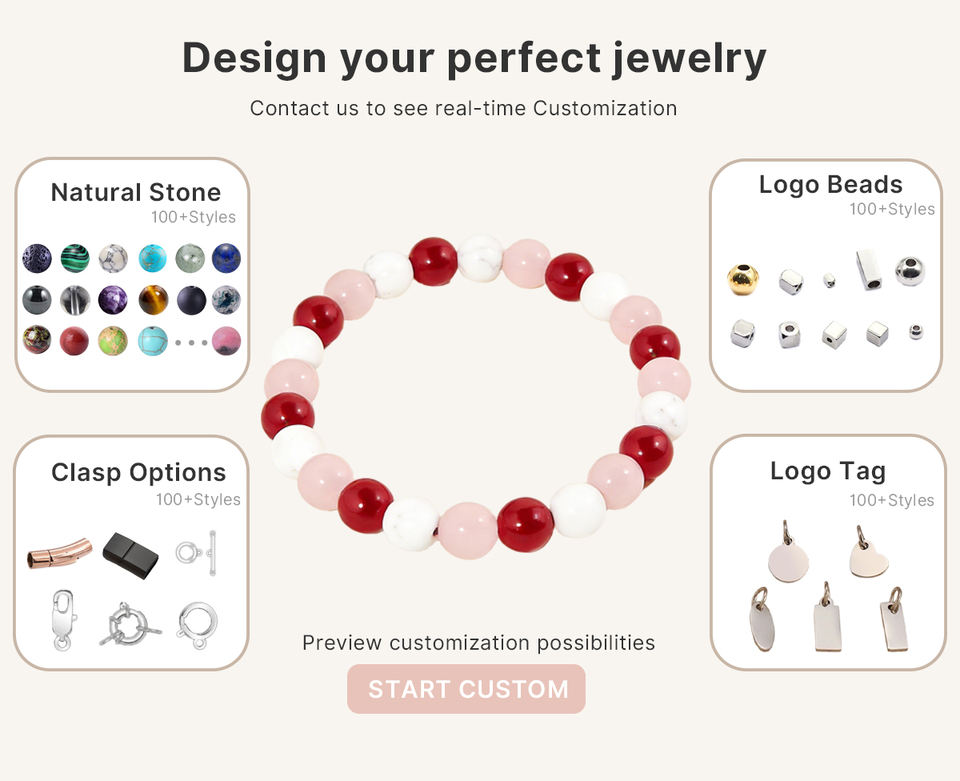Click the beaded bracelet preview image
This screenshot has width=960, height=781.
(476, 396)
